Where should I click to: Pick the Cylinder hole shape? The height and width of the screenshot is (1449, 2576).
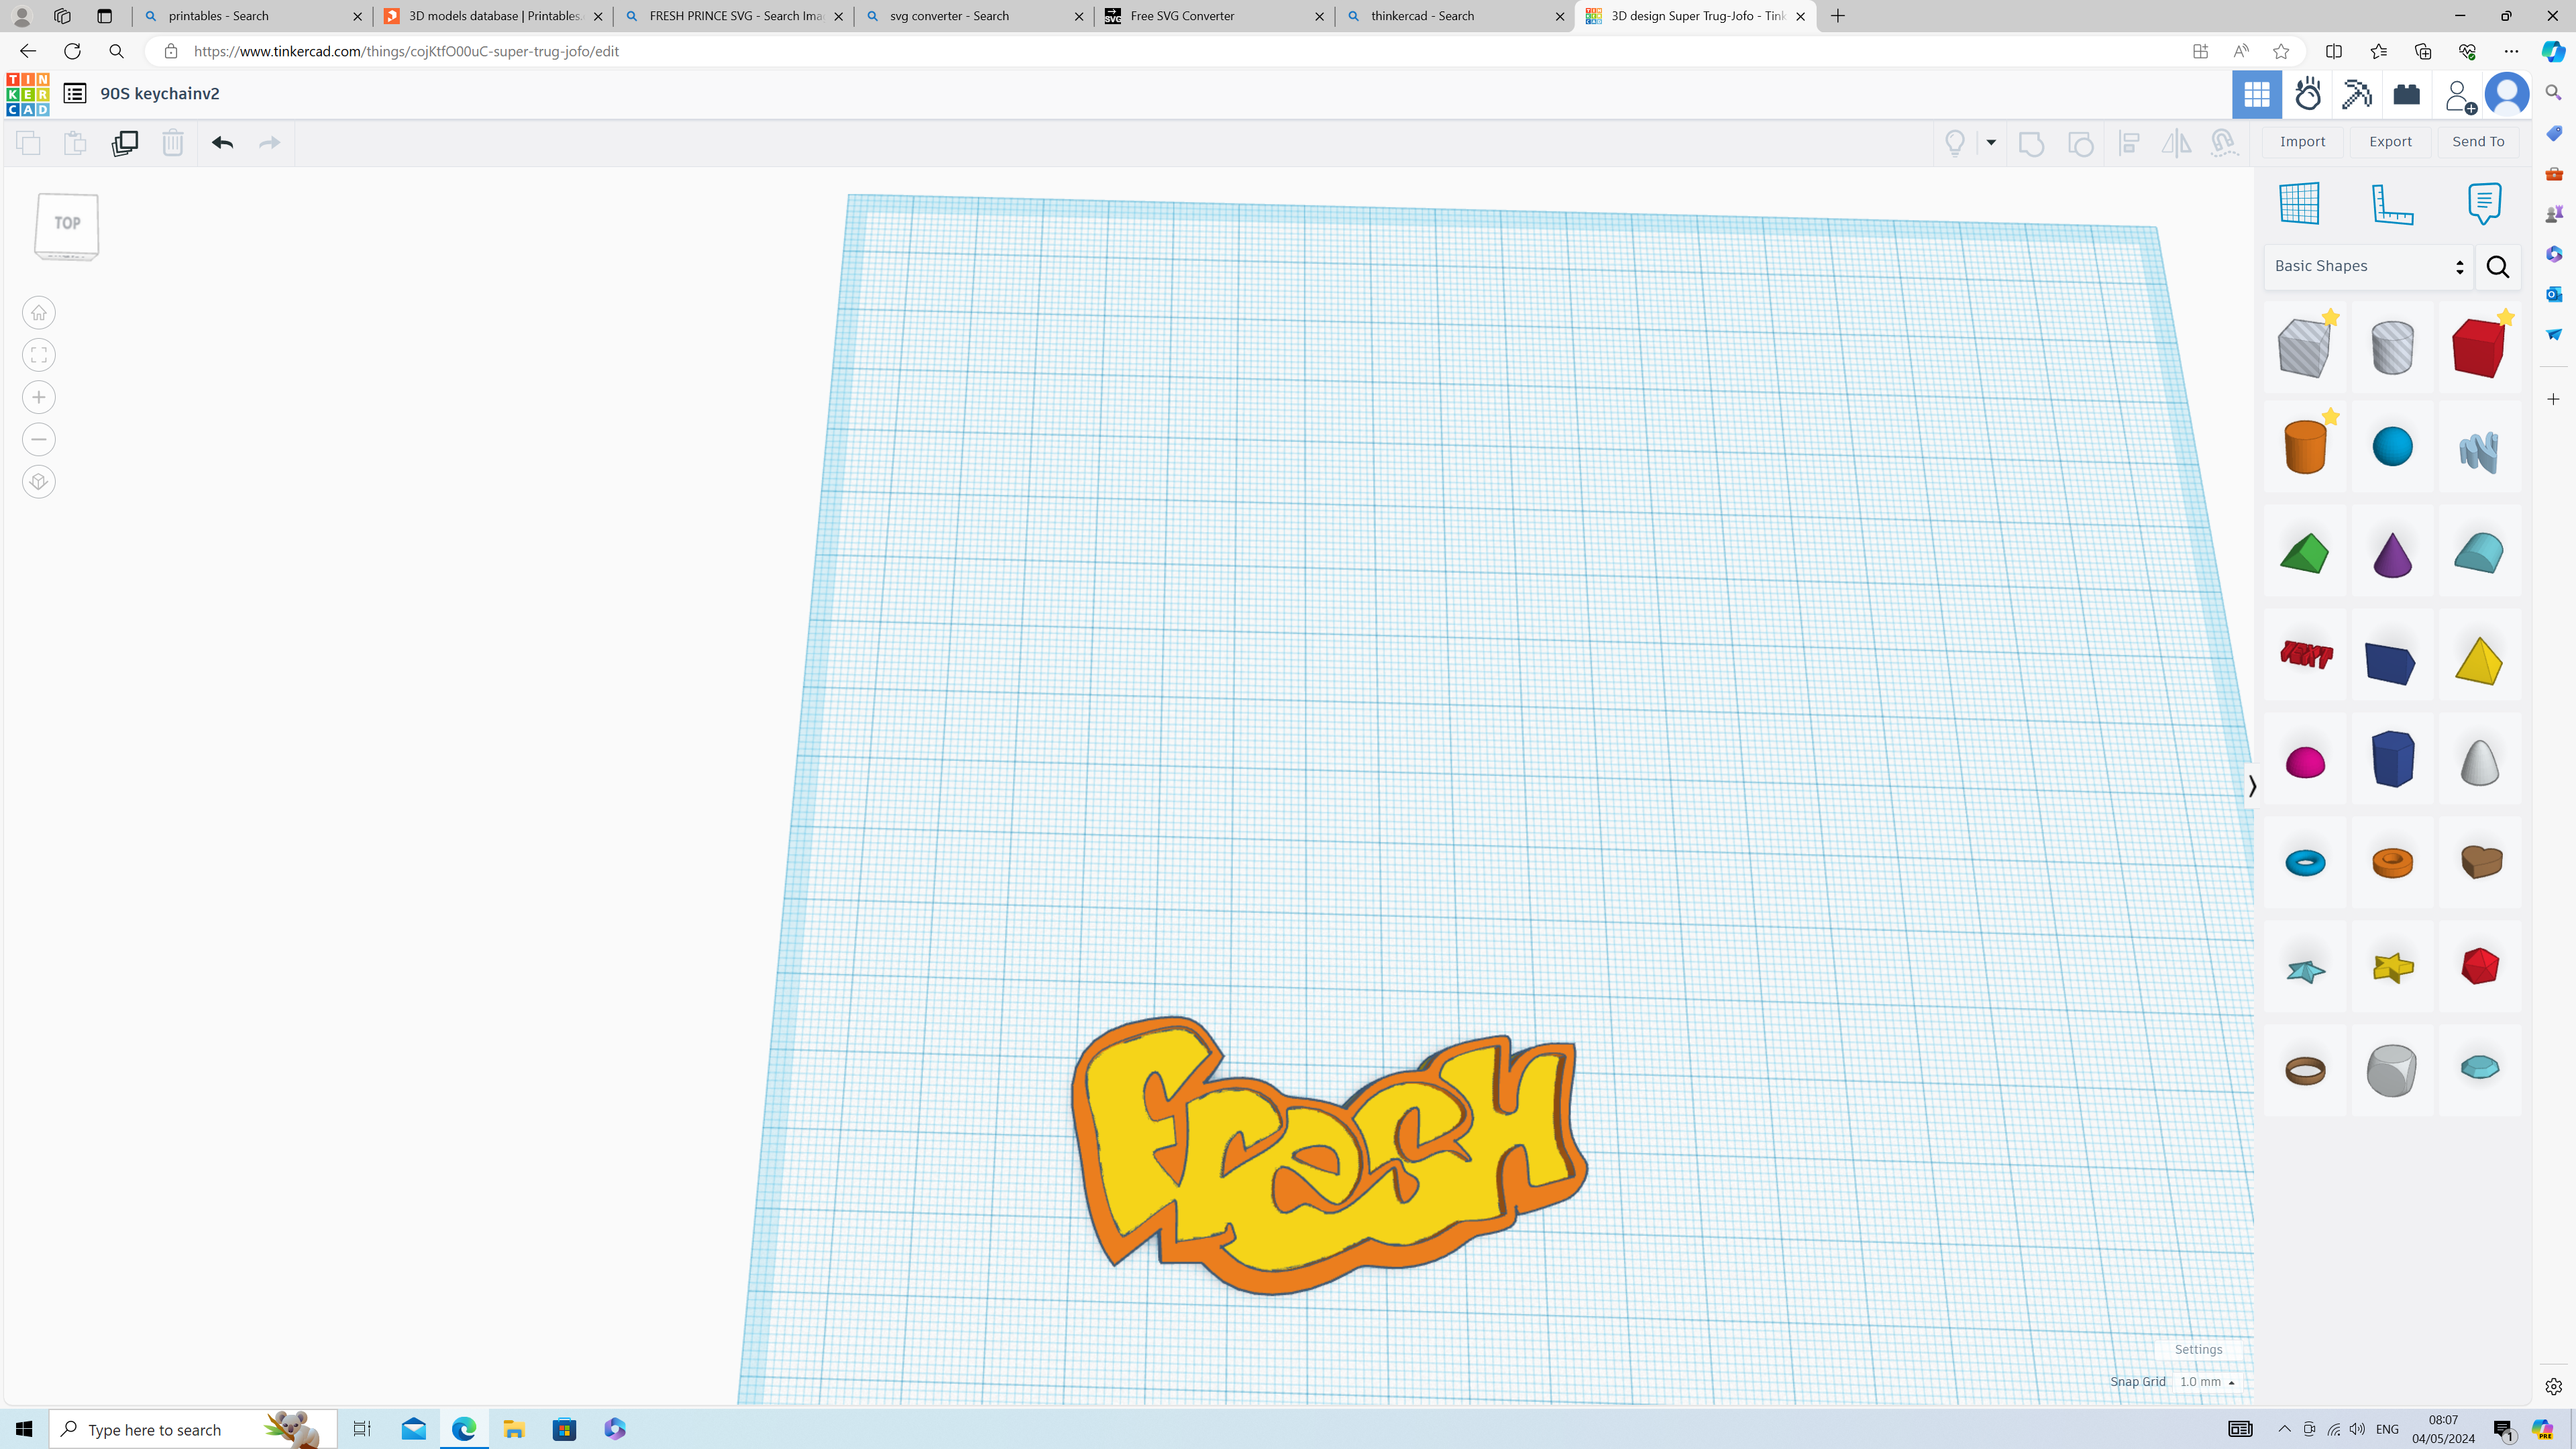[2392, 347]
